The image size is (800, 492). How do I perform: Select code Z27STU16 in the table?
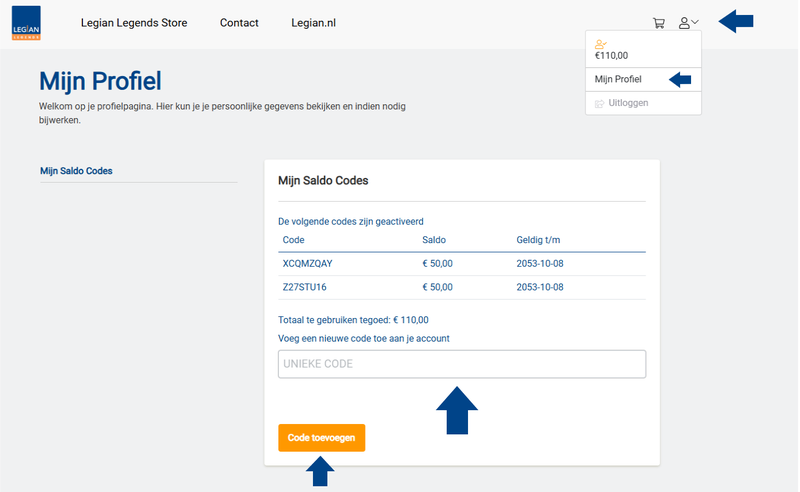305,287
